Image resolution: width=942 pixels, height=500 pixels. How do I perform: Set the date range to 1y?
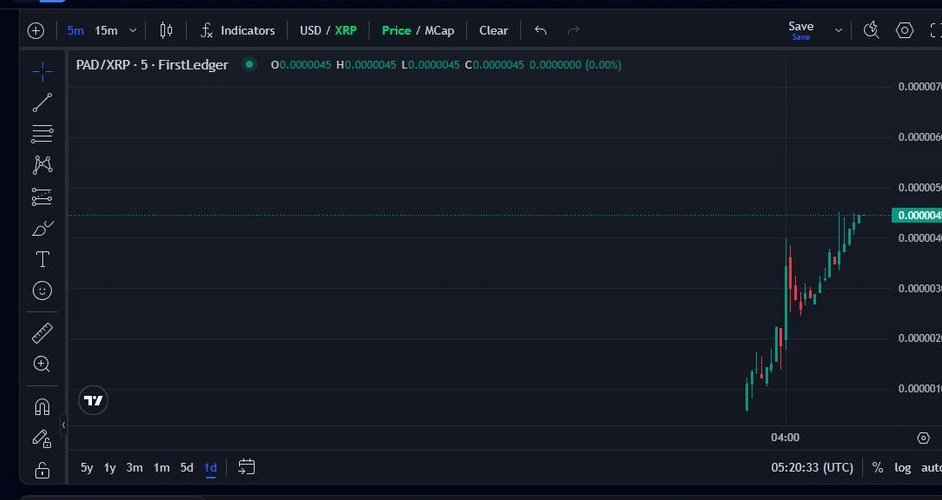[x=110, y=468]
